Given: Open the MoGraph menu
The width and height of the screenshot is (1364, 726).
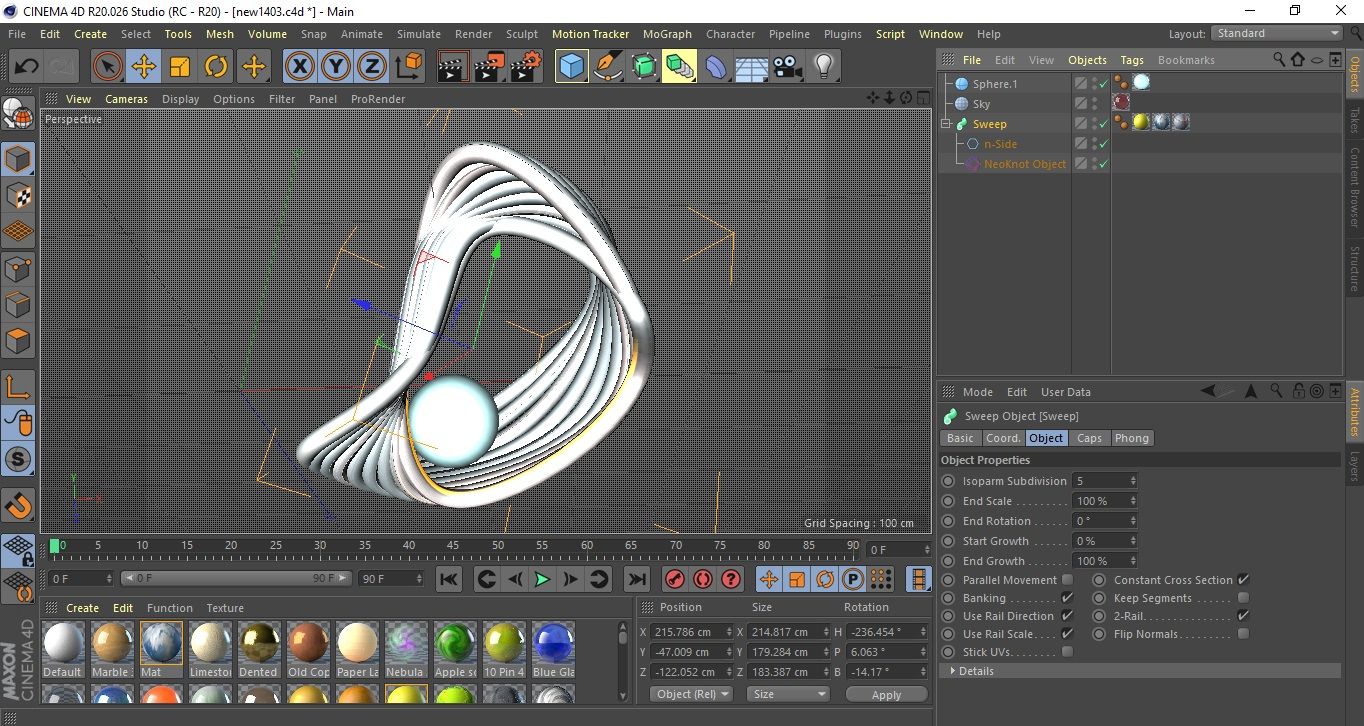Looking at the screenshot, I should click(x=667, y=34).
